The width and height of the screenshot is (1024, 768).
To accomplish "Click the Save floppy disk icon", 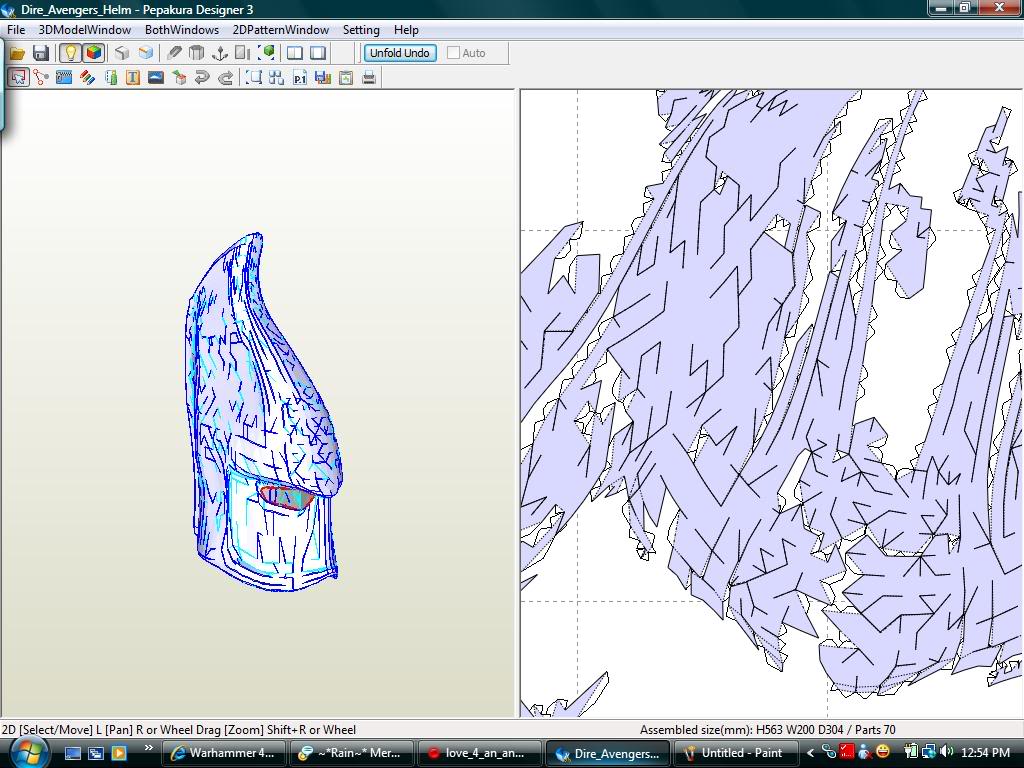I will point(40,53).
